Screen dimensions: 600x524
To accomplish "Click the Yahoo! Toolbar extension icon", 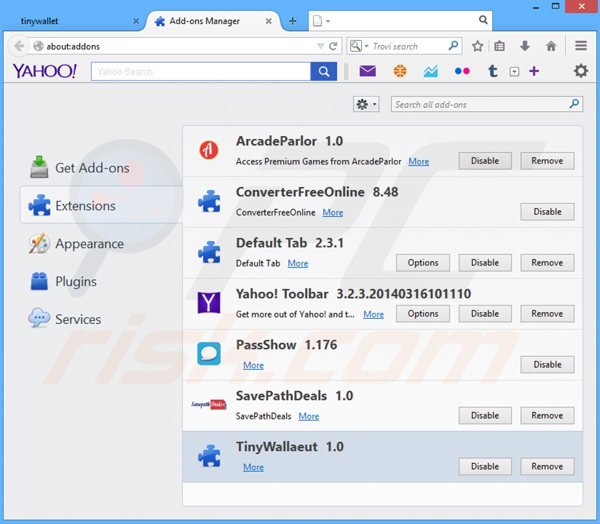I will click(x=209, y=302).
